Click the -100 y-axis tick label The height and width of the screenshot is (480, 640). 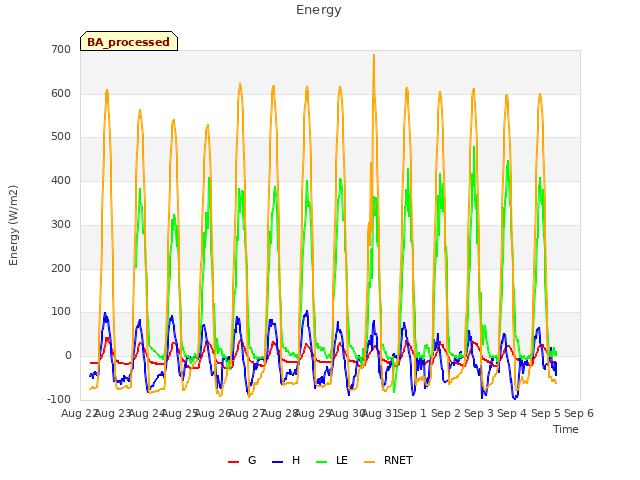pyautogui.click(x=59, y=399)
